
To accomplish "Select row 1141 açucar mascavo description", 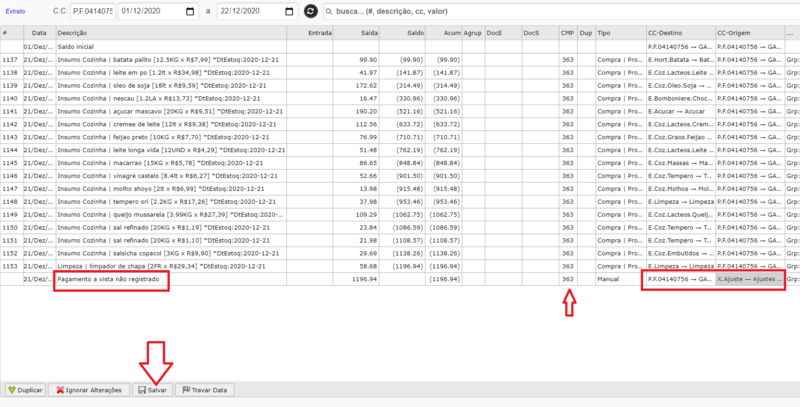I will (171, 111).
